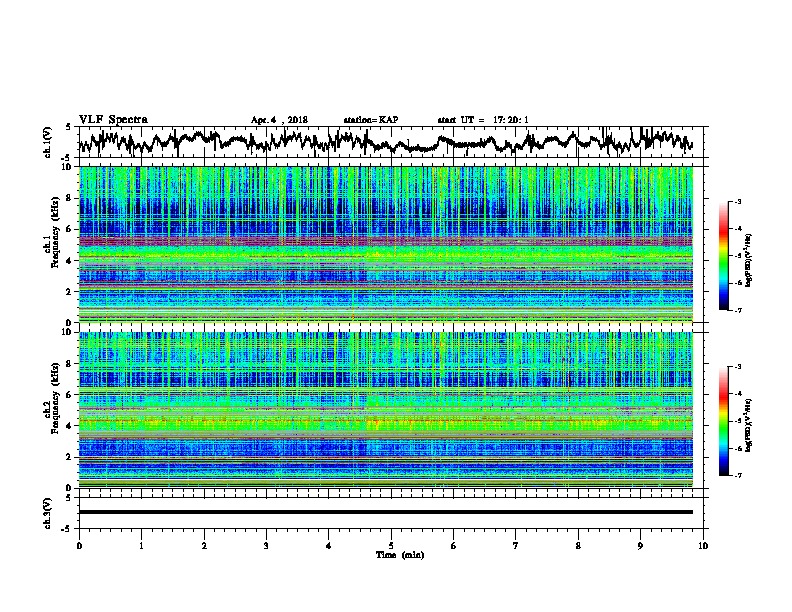
Task: Click the ch.3(V) axis label
Action: click(x=48, y=513)
